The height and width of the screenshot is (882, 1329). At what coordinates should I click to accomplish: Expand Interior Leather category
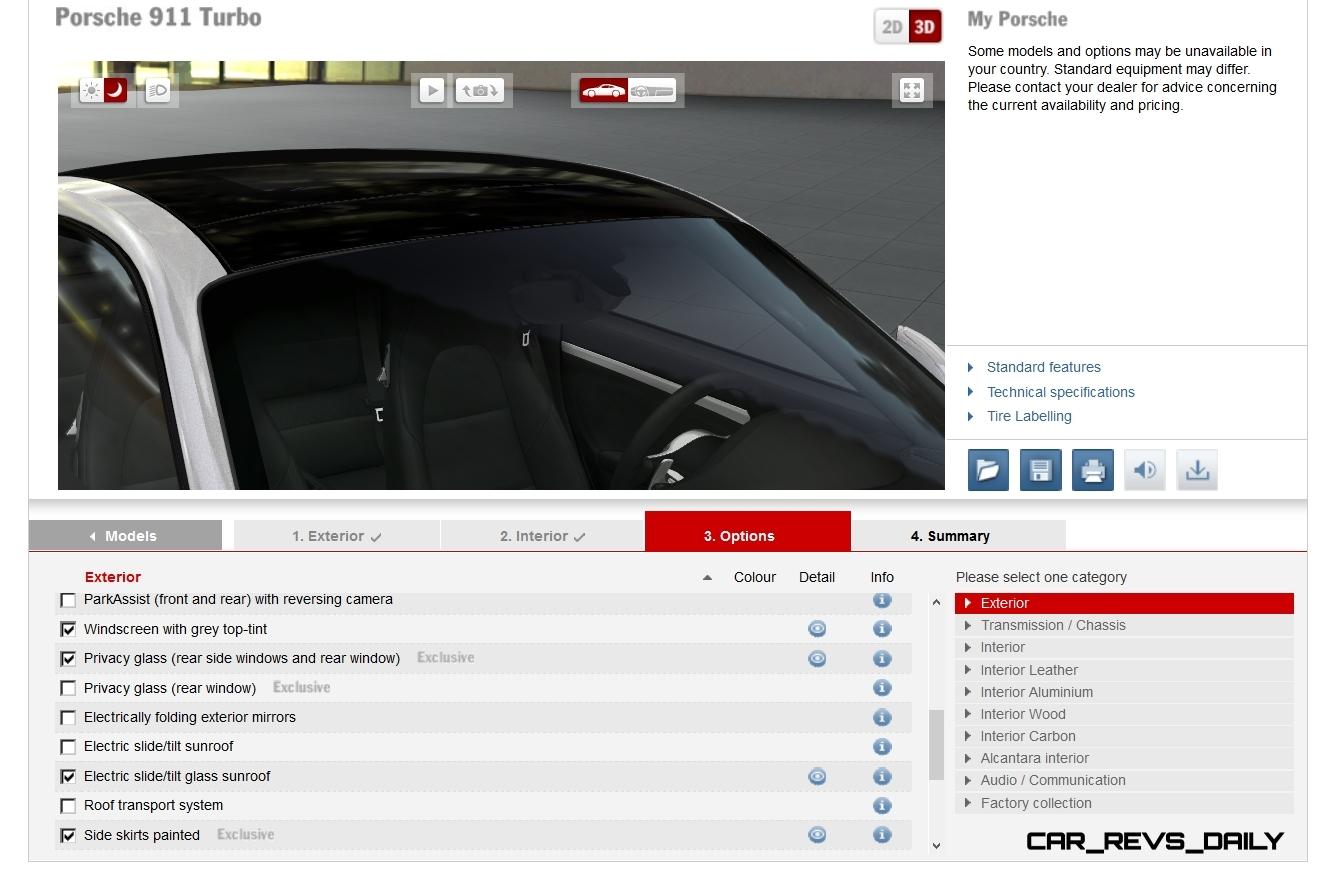coord(1124,670)
